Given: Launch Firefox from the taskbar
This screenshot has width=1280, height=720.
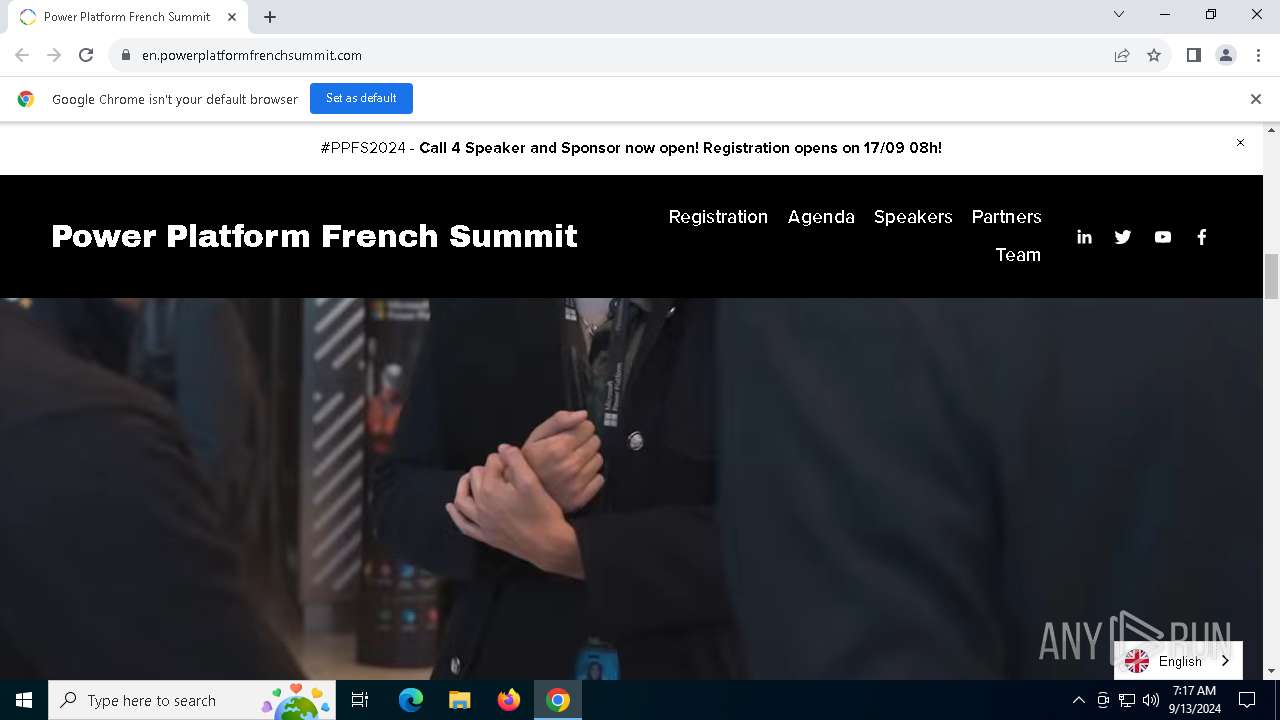Looking at the screenshot, I should [x=509, y=700].
